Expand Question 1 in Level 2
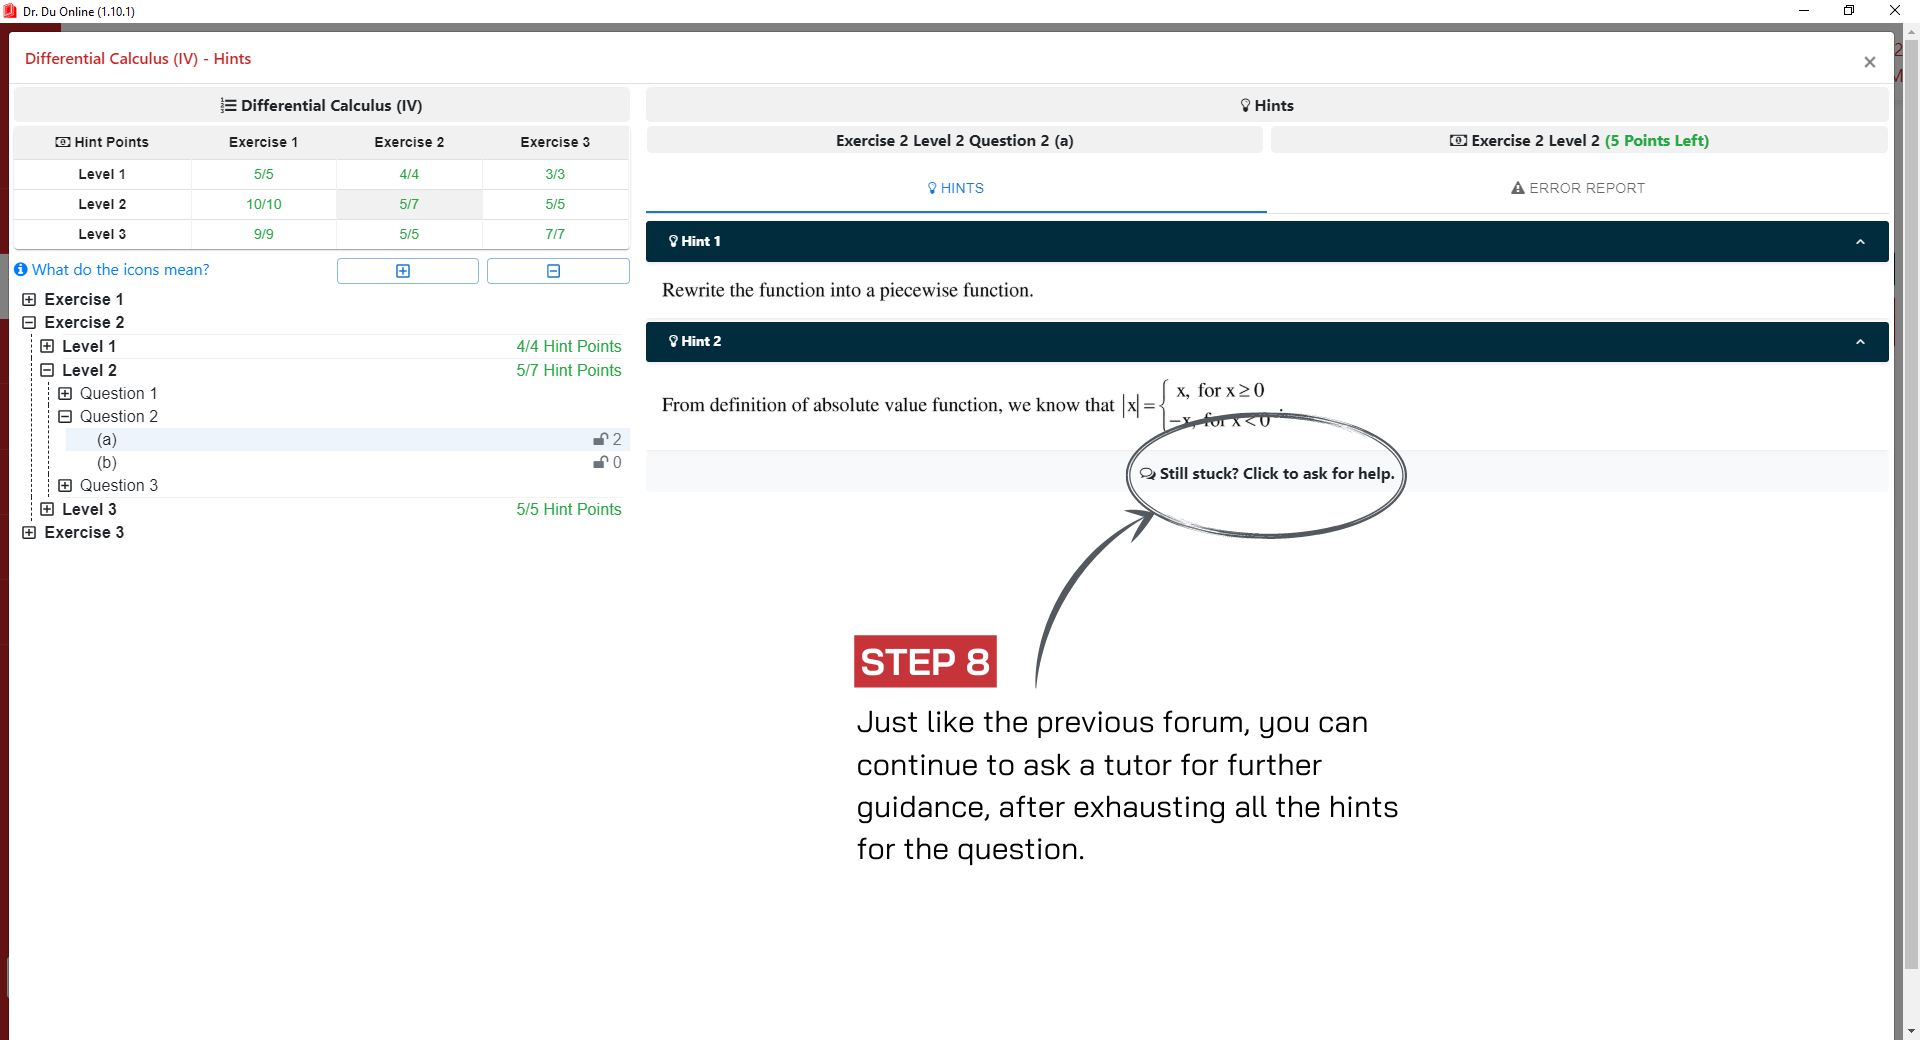The width and height of the screenshot is (1920, 1040). click(65, 394)
